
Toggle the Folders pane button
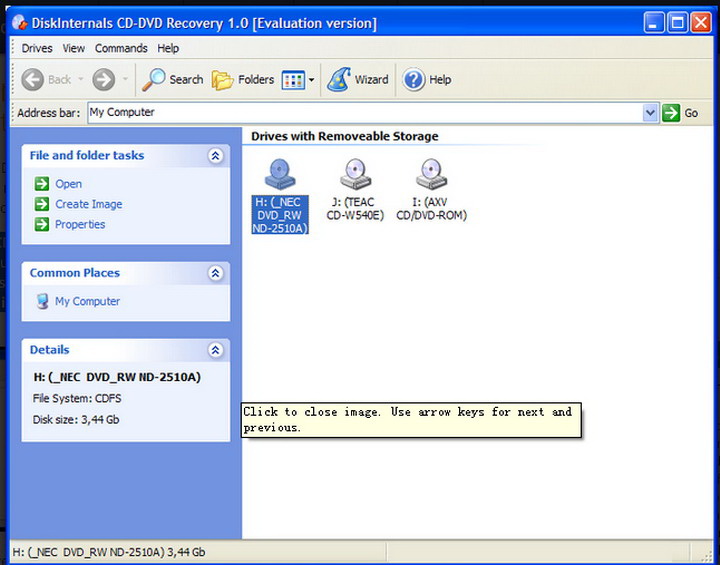tap(242, 80)
